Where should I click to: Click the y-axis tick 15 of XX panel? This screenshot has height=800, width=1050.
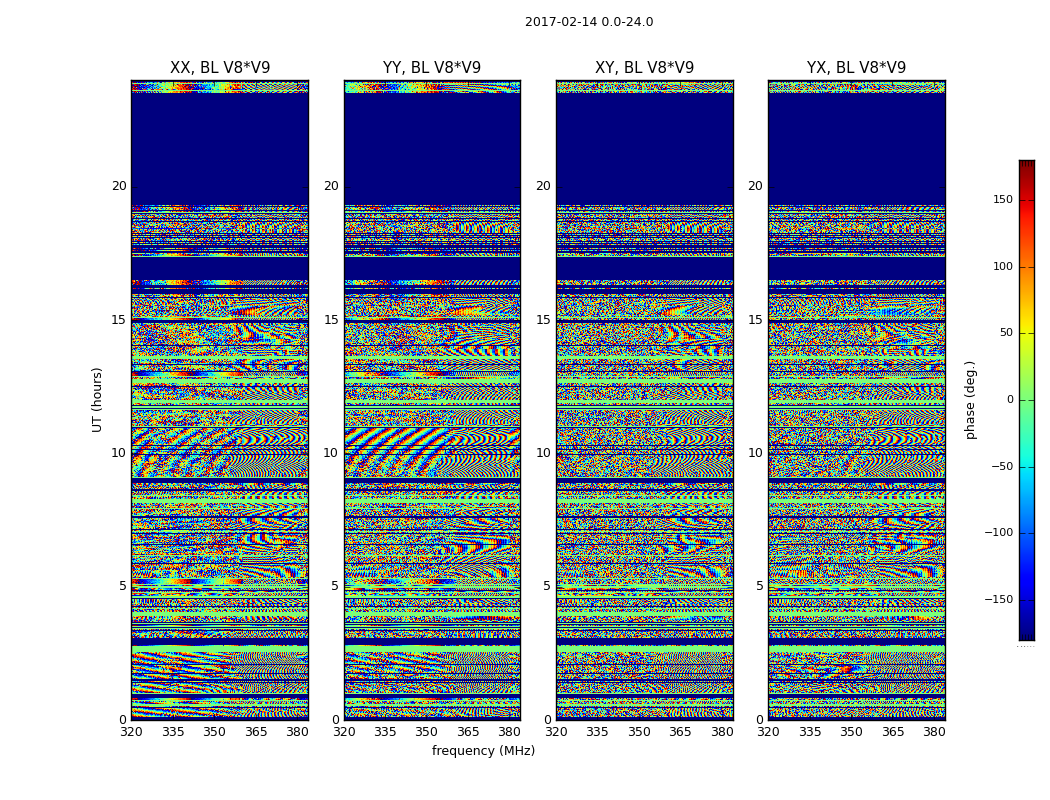click(119, 319)
